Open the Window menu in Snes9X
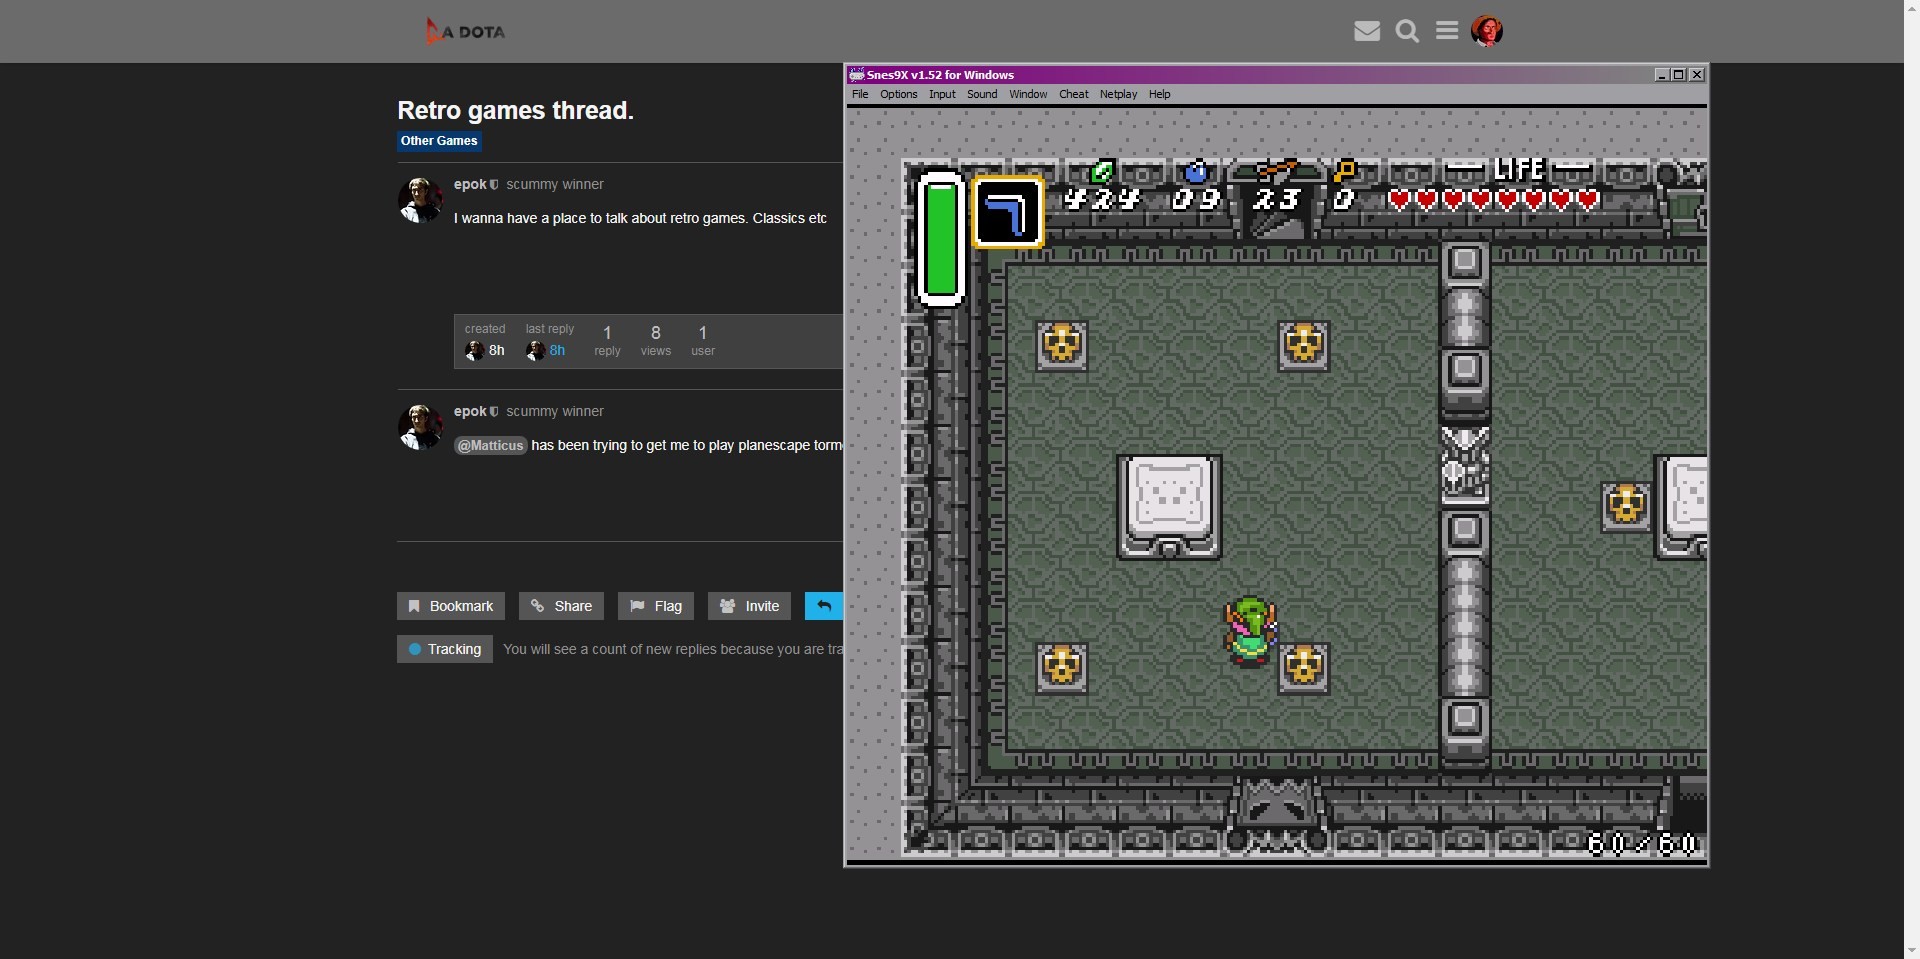 [x=1028, y=94]
